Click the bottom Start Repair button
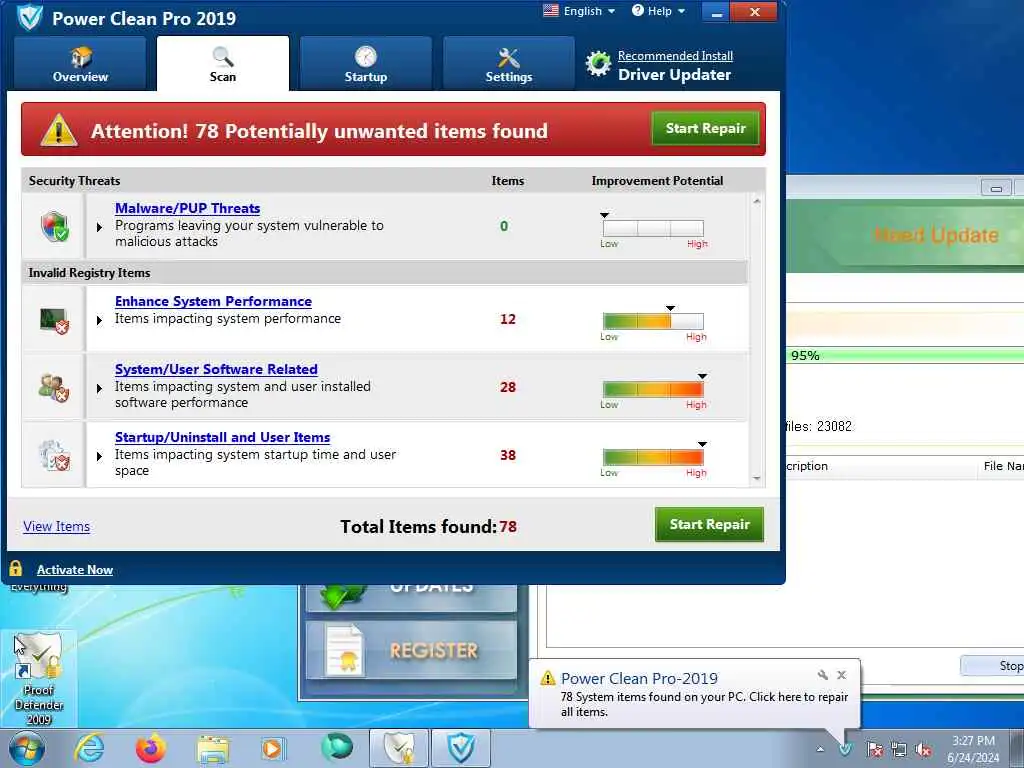This screenshot has width=1024, height=768. 709,524
